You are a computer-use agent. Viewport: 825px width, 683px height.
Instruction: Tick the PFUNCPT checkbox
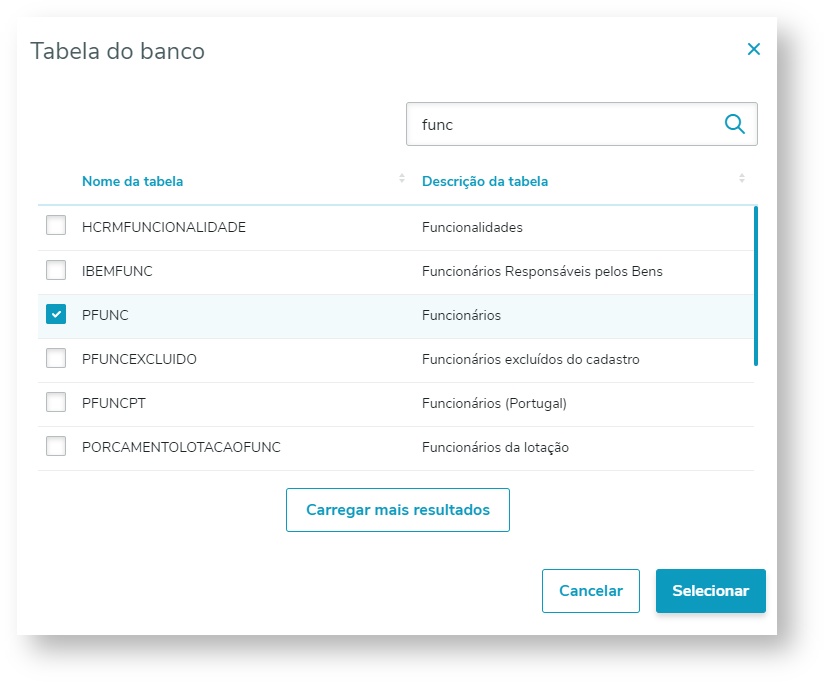coord(56,402)
